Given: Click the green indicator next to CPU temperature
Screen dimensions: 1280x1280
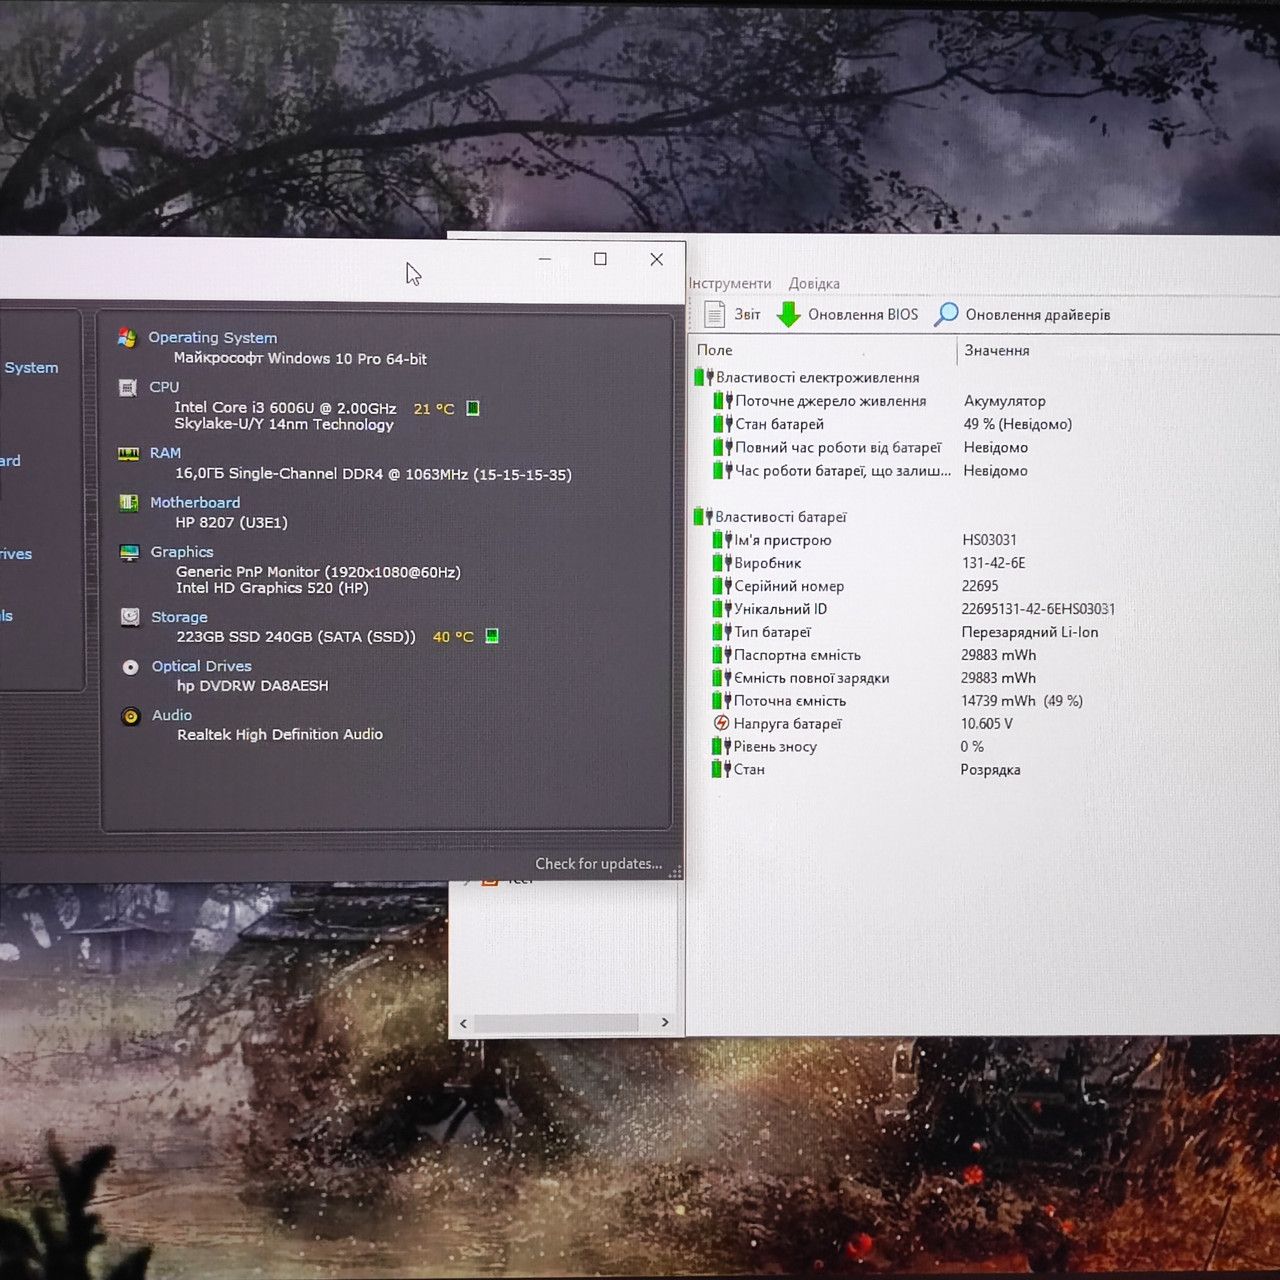Looking at the screenshot, I should coord(473,408).
